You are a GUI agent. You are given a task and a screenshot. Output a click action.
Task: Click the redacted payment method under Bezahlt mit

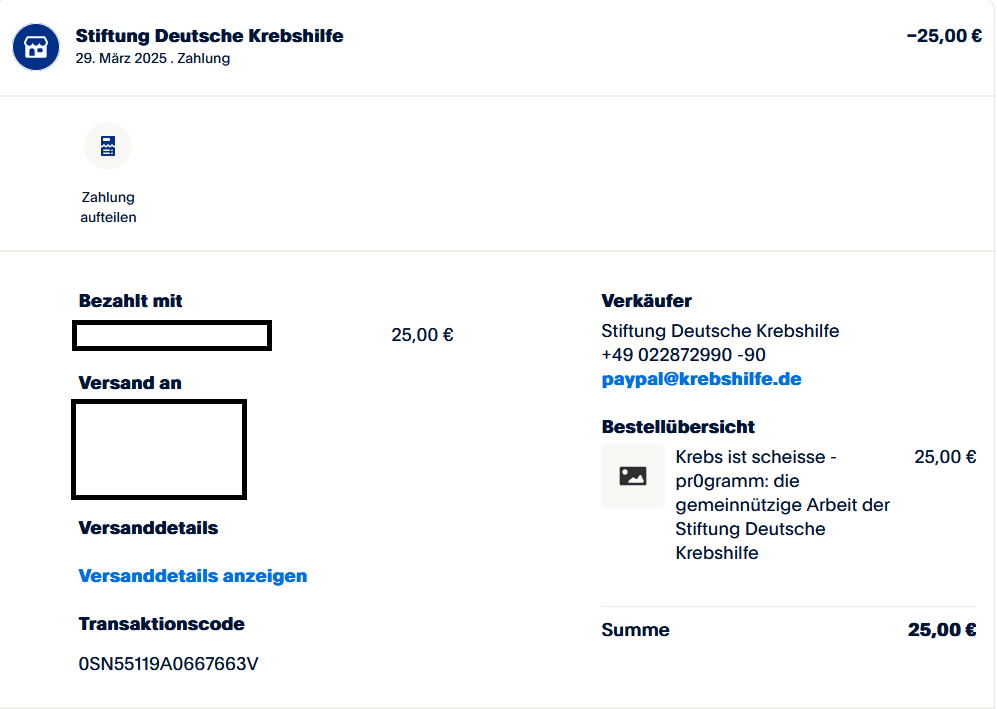[172, 336]
